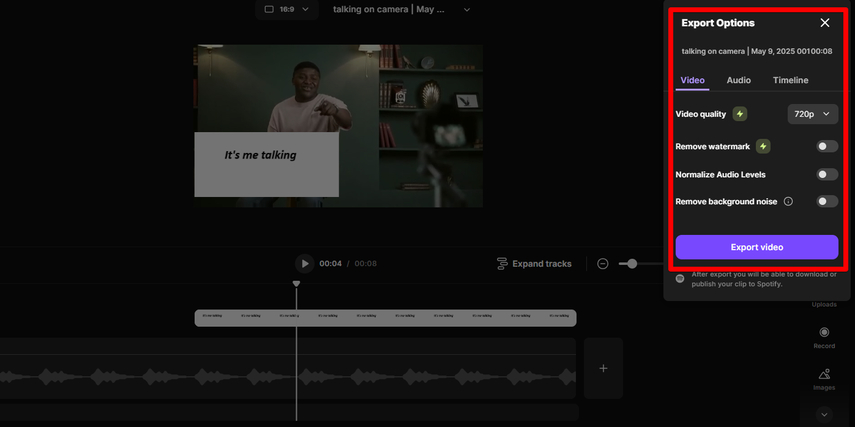The height and width of the screenshot is (427, 855).
Task: Turn on Normalize Audio Levels
Action: pyautogui.click(x=827, y=175)
